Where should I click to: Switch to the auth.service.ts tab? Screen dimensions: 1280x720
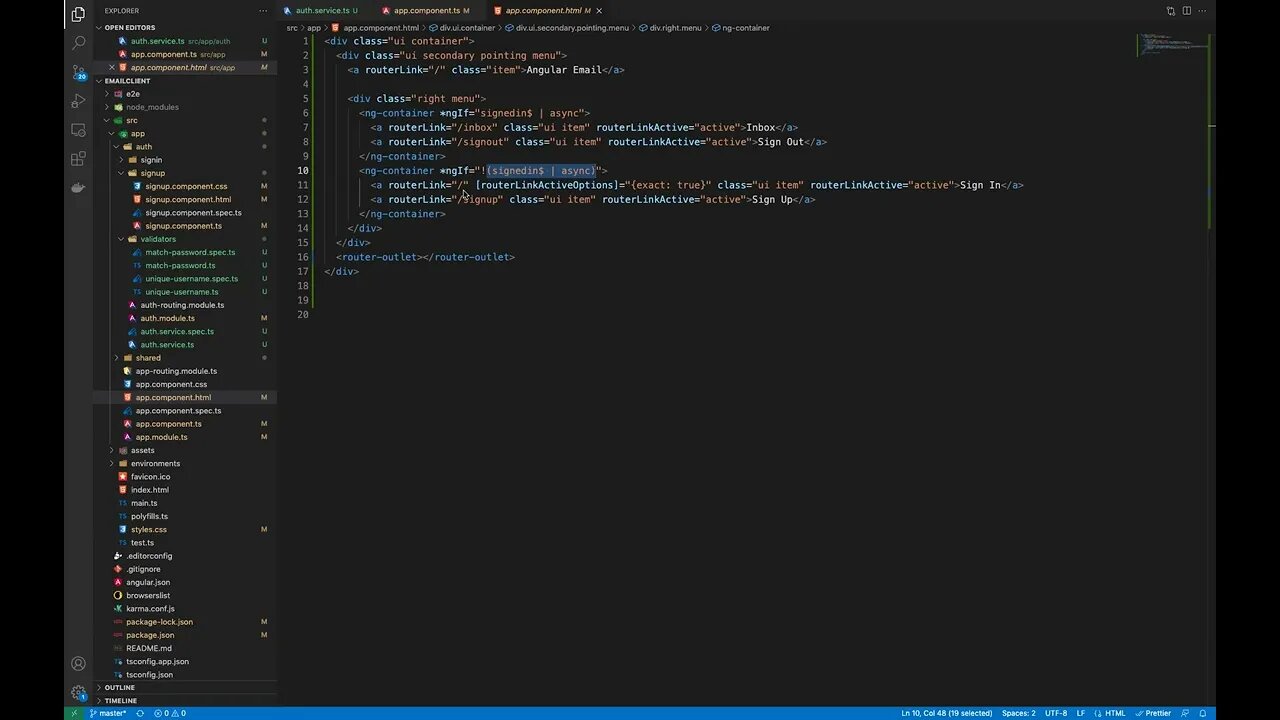(322, 11)
